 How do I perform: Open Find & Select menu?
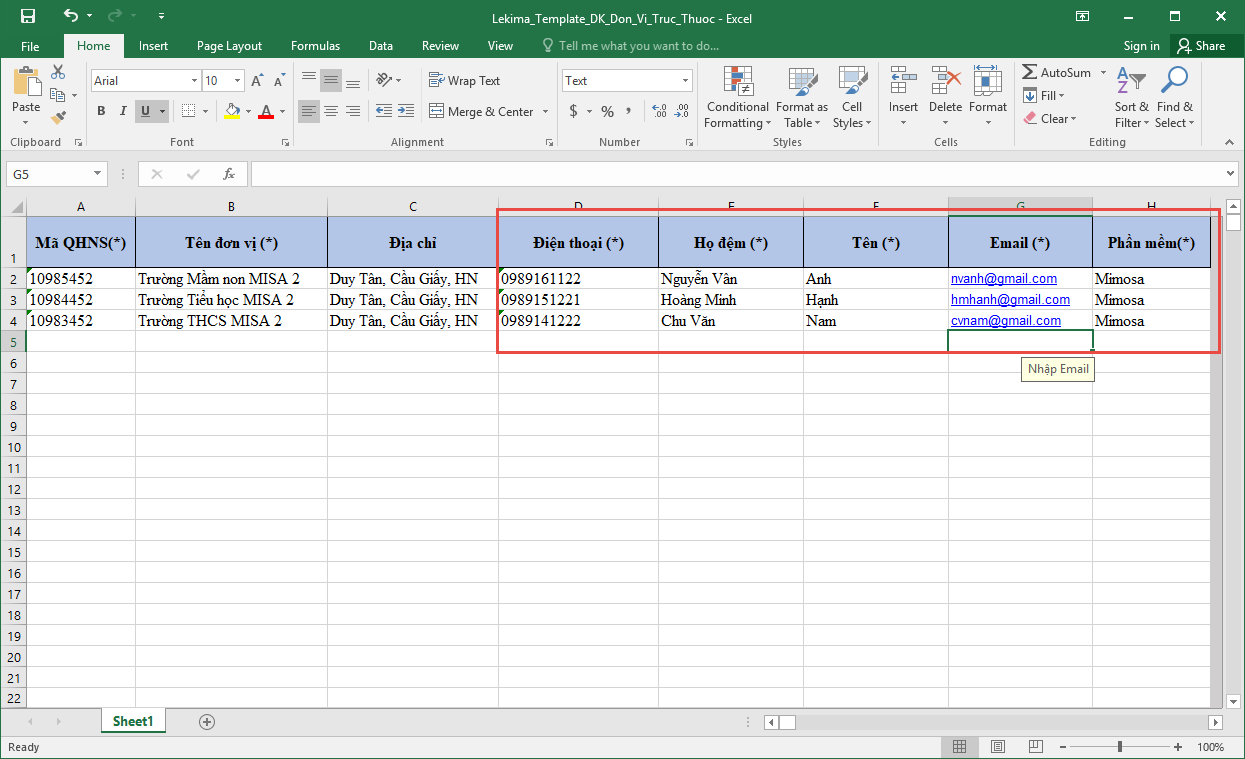point(1174,98)
